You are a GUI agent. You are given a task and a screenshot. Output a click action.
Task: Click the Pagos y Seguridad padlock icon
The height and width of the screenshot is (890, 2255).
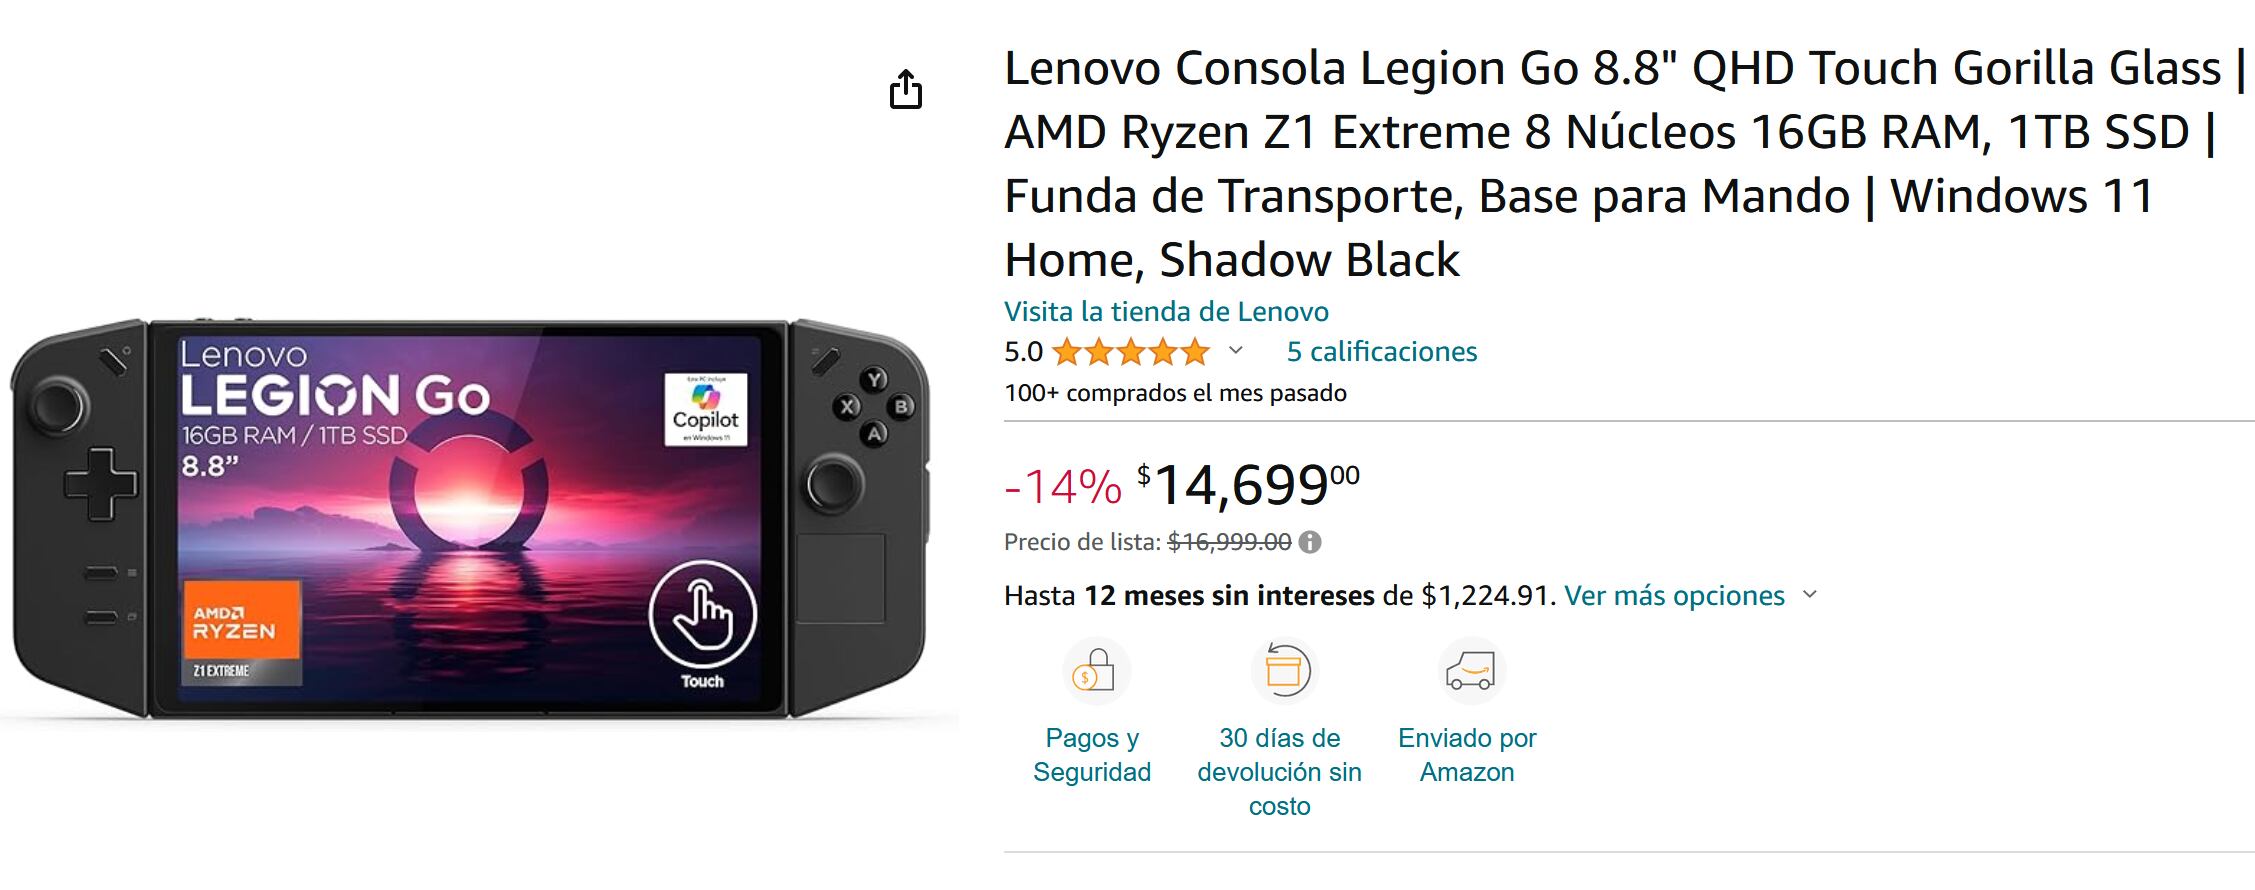(x=1095, y=672)
